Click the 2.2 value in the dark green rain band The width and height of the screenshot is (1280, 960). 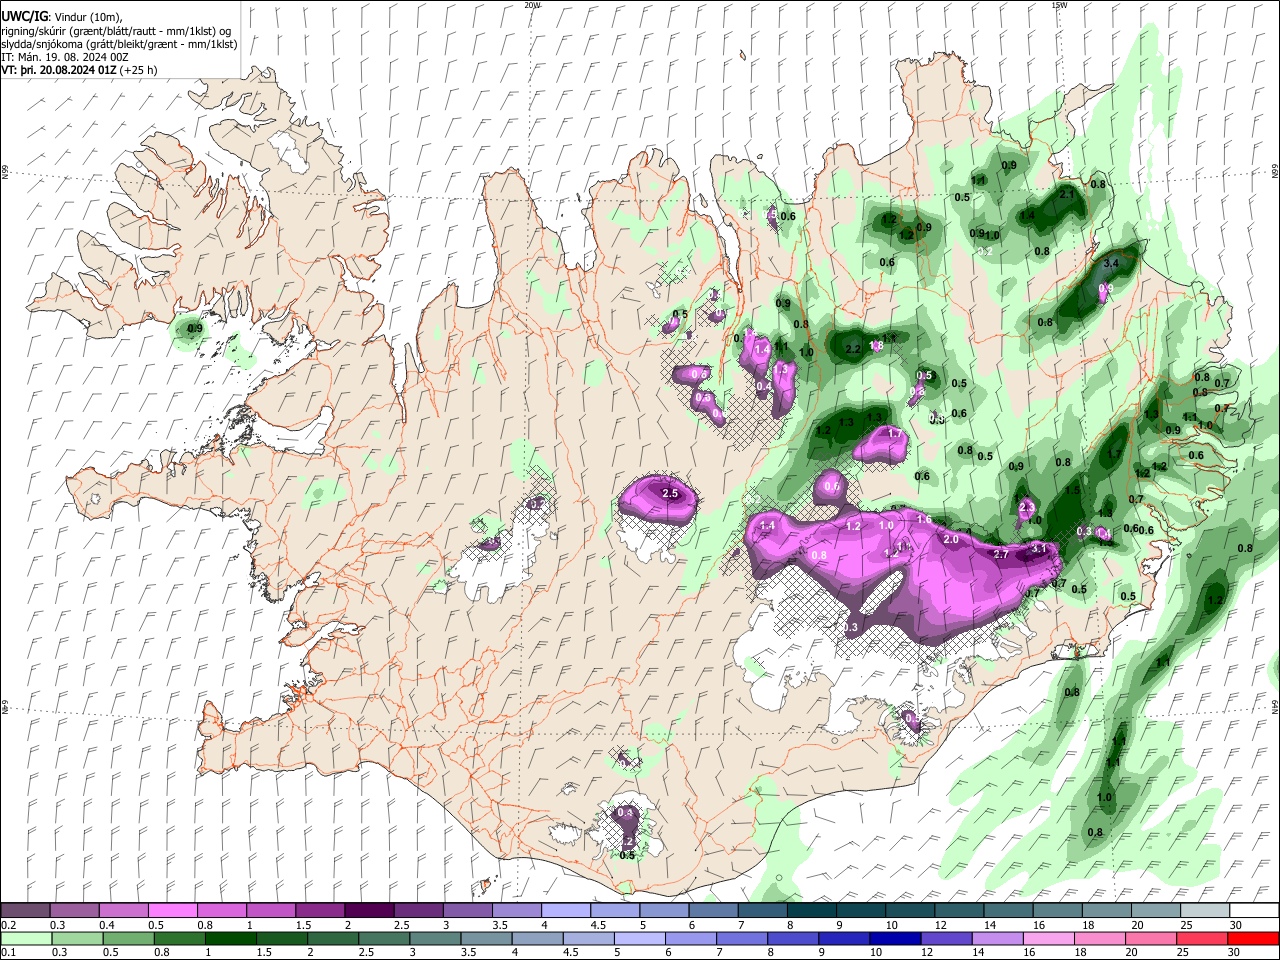pyautogui.click(x=853, y=349)
